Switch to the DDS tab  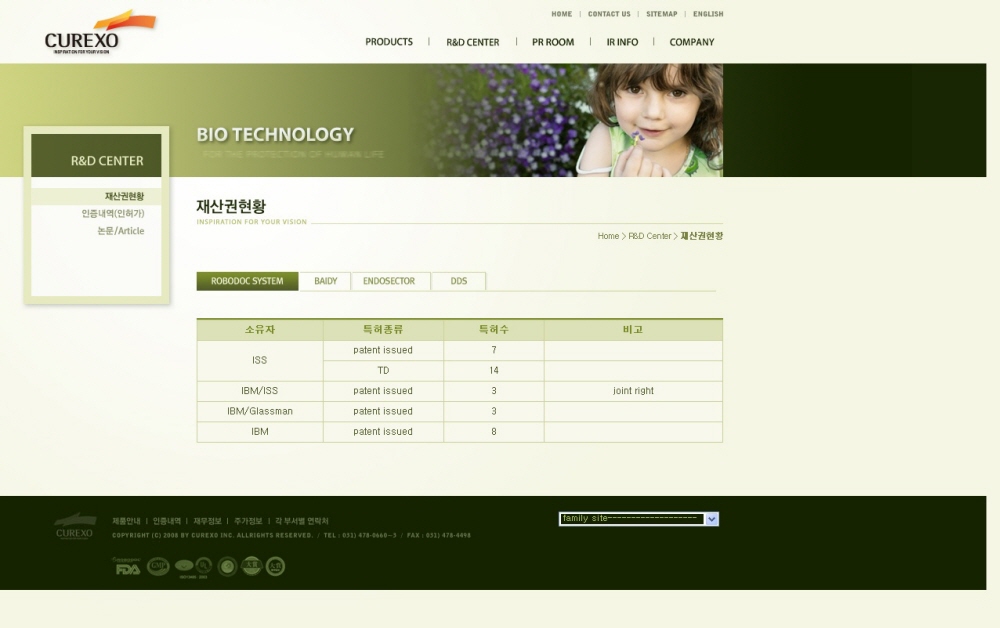click(458, 281)
